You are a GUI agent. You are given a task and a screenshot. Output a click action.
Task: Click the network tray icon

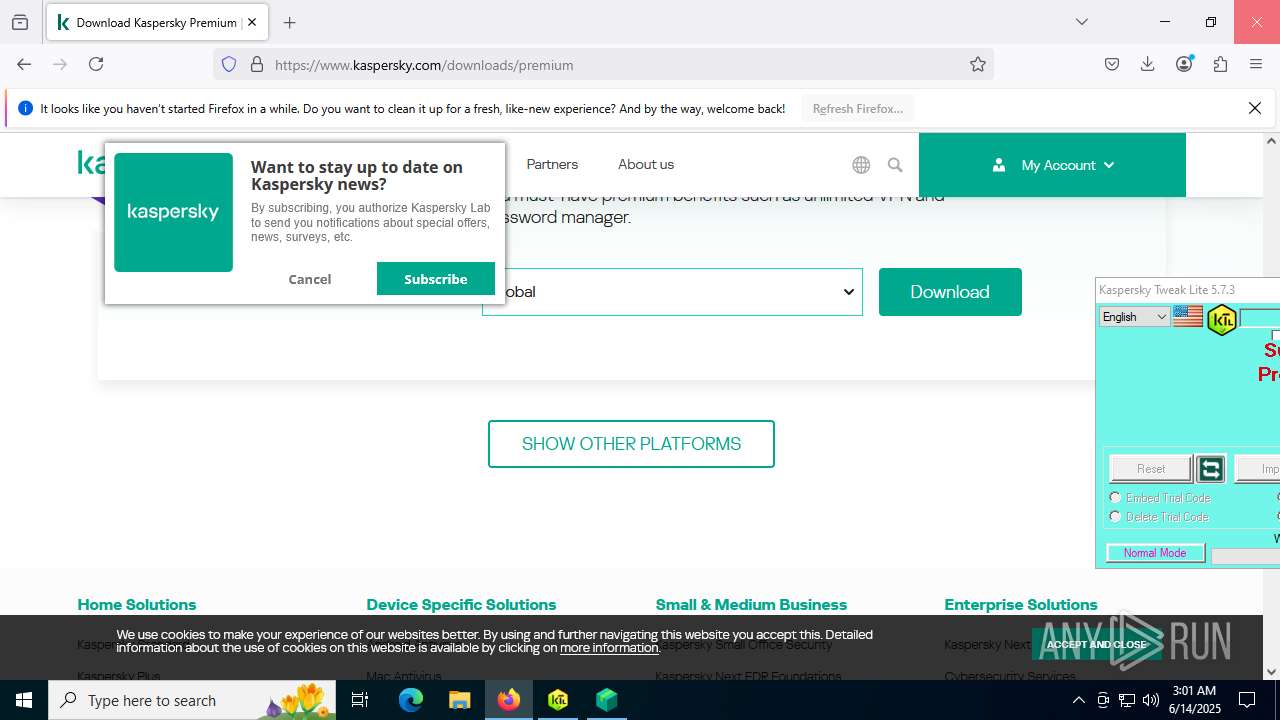coord(1127,700)
